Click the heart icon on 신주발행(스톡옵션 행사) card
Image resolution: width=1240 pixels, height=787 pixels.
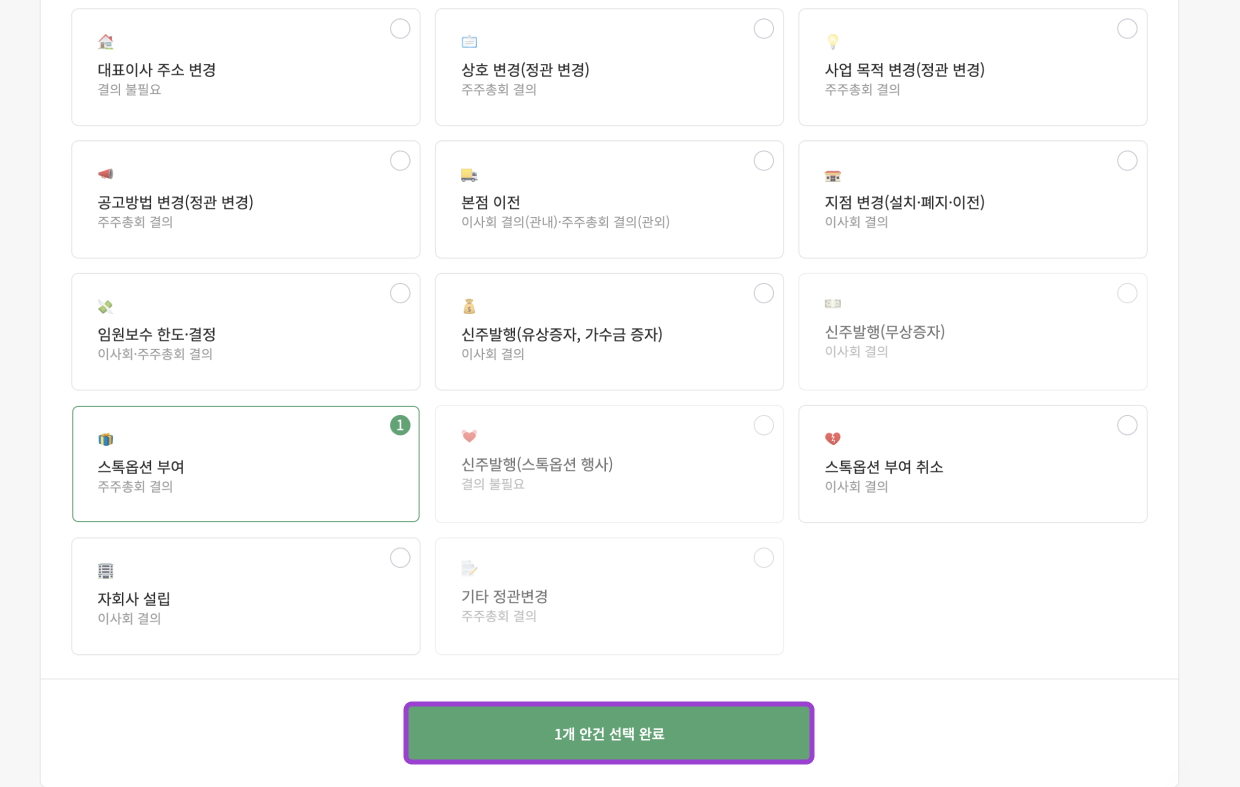pyautogui.click(x=469, y=438)
